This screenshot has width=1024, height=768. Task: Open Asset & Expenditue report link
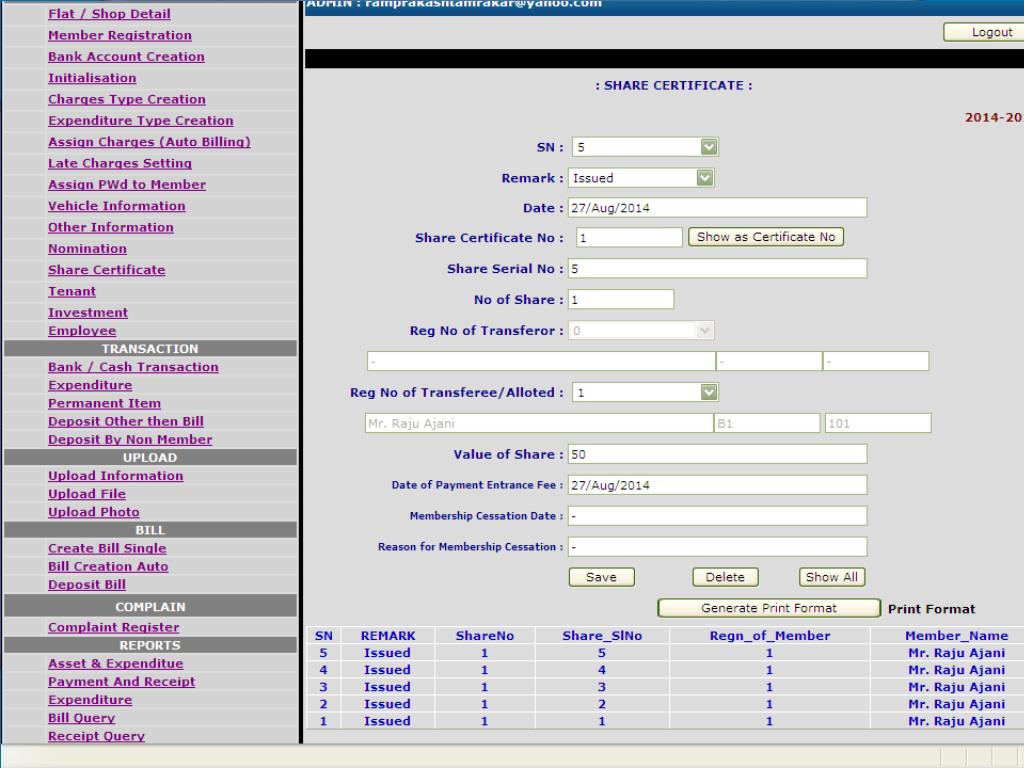[x=116, y=664]
